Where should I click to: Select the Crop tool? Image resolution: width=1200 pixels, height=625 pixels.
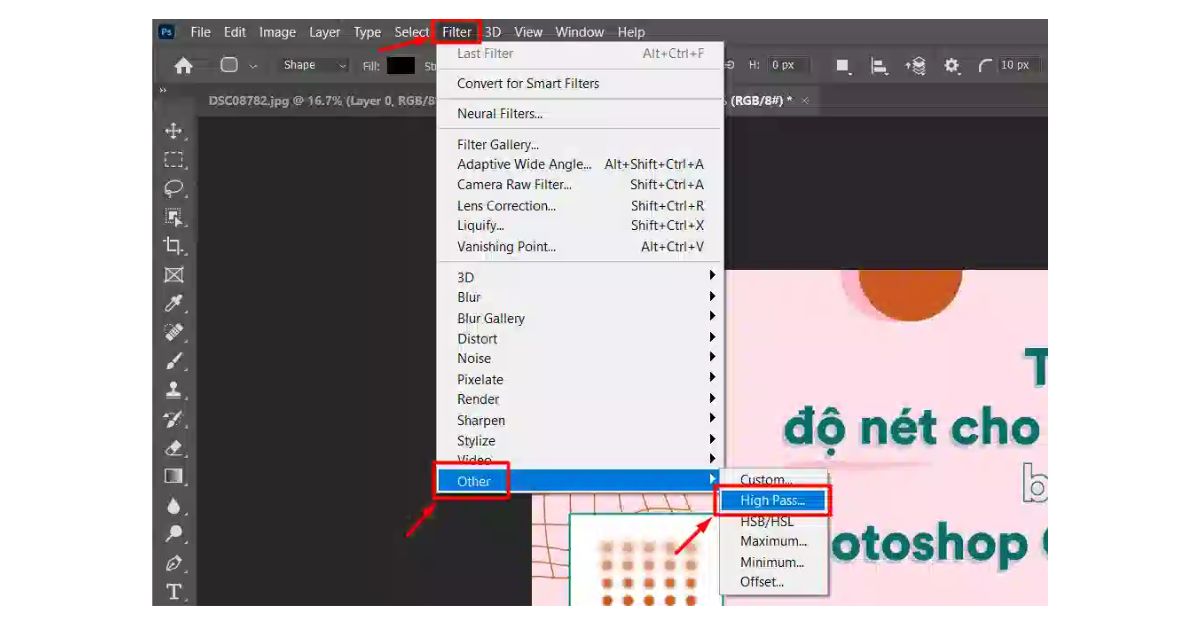click(x=174, y=246)
